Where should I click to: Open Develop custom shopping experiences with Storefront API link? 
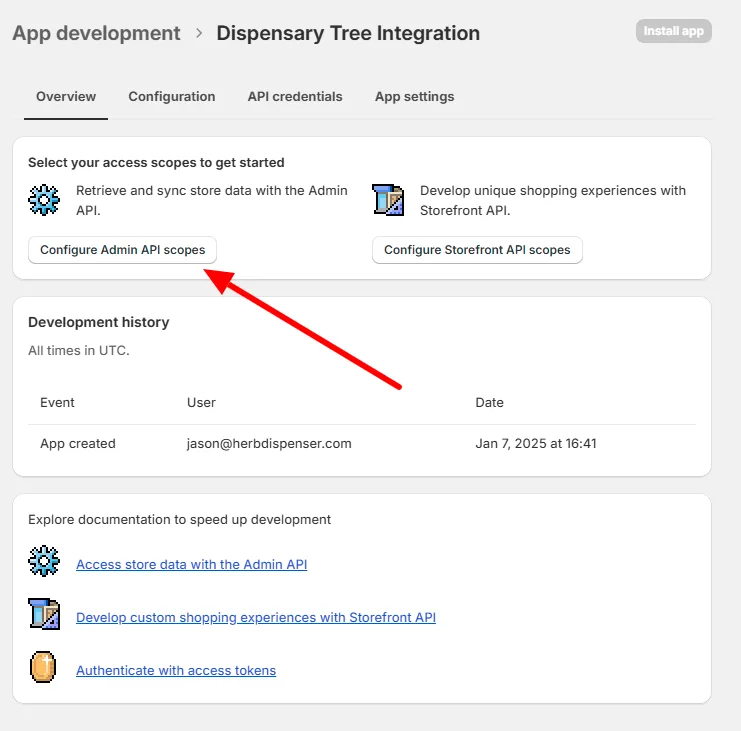[x=256, y=617]
